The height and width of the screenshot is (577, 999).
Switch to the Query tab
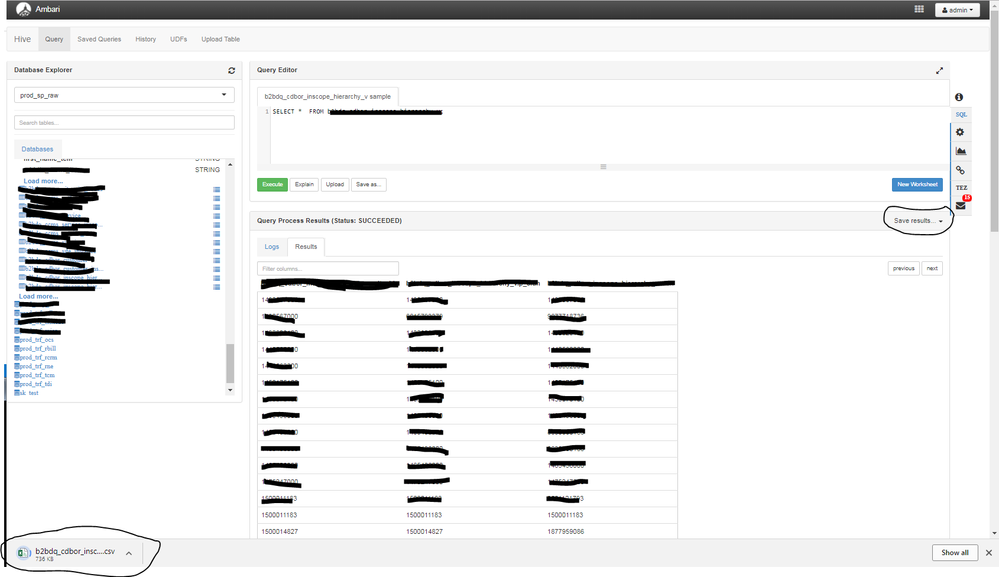(x=54, y=39)
